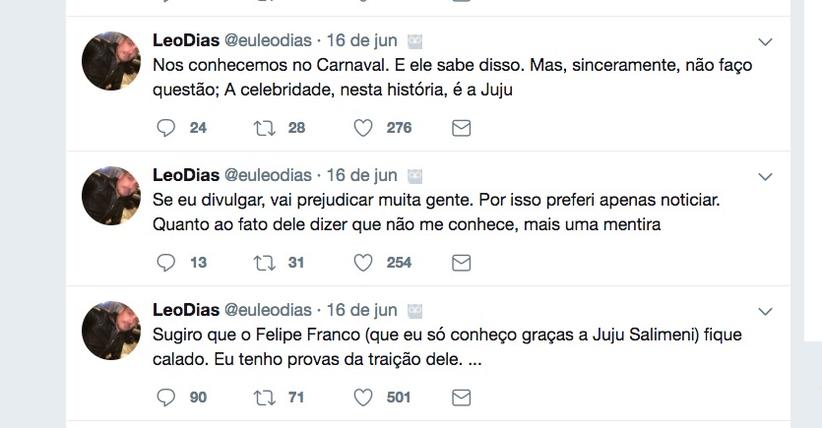Like the Felipe Franco tweet
822x428 pixels.
tap(363, 397)
